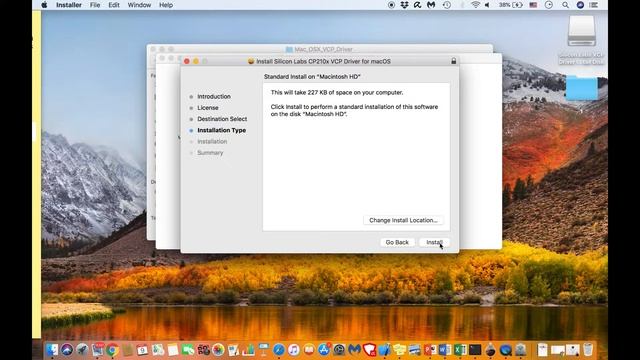
Task: Select the Destination Select step
Action: 222,119
